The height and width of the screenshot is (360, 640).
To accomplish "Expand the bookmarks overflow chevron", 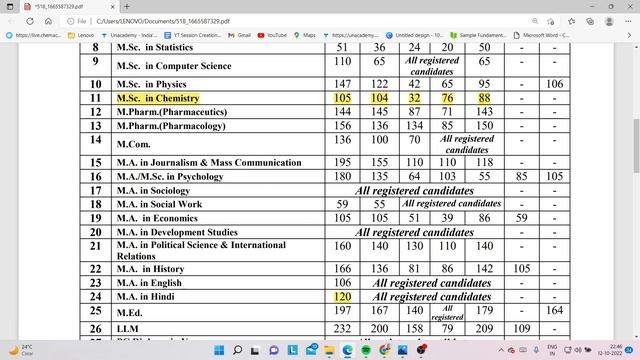I will pyautogui.click(x=629, y=36).
